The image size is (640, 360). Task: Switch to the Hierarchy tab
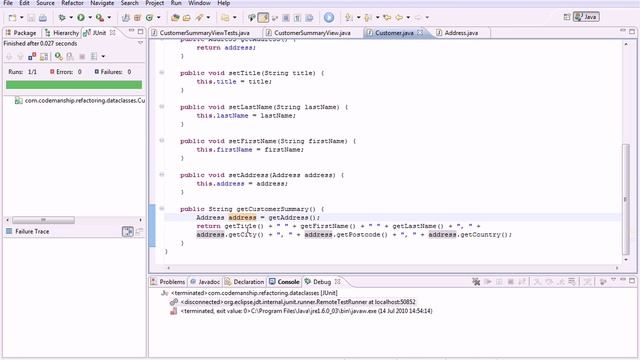pos(62,33)
